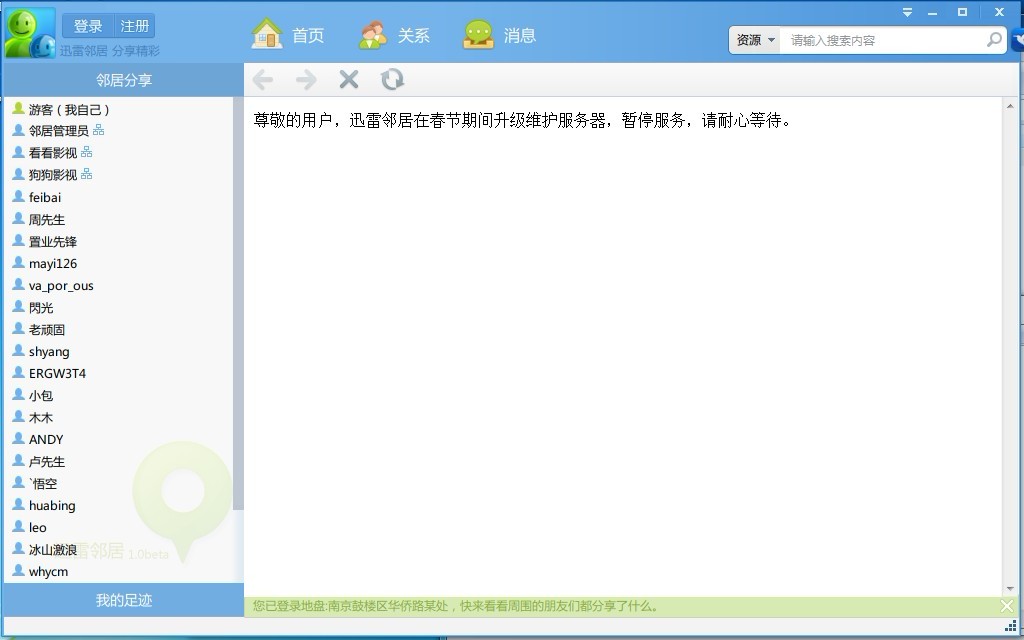The width and height of the screenshot is (1024, 640).
Task: Go to the 首页 home page
Action: click(288, 35)
